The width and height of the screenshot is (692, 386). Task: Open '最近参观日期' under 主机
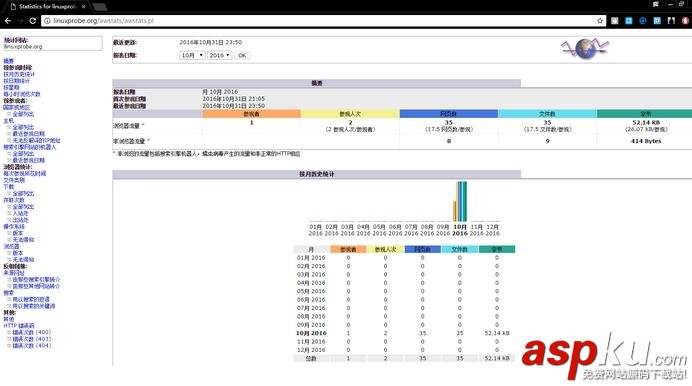[x=28, y=134]
